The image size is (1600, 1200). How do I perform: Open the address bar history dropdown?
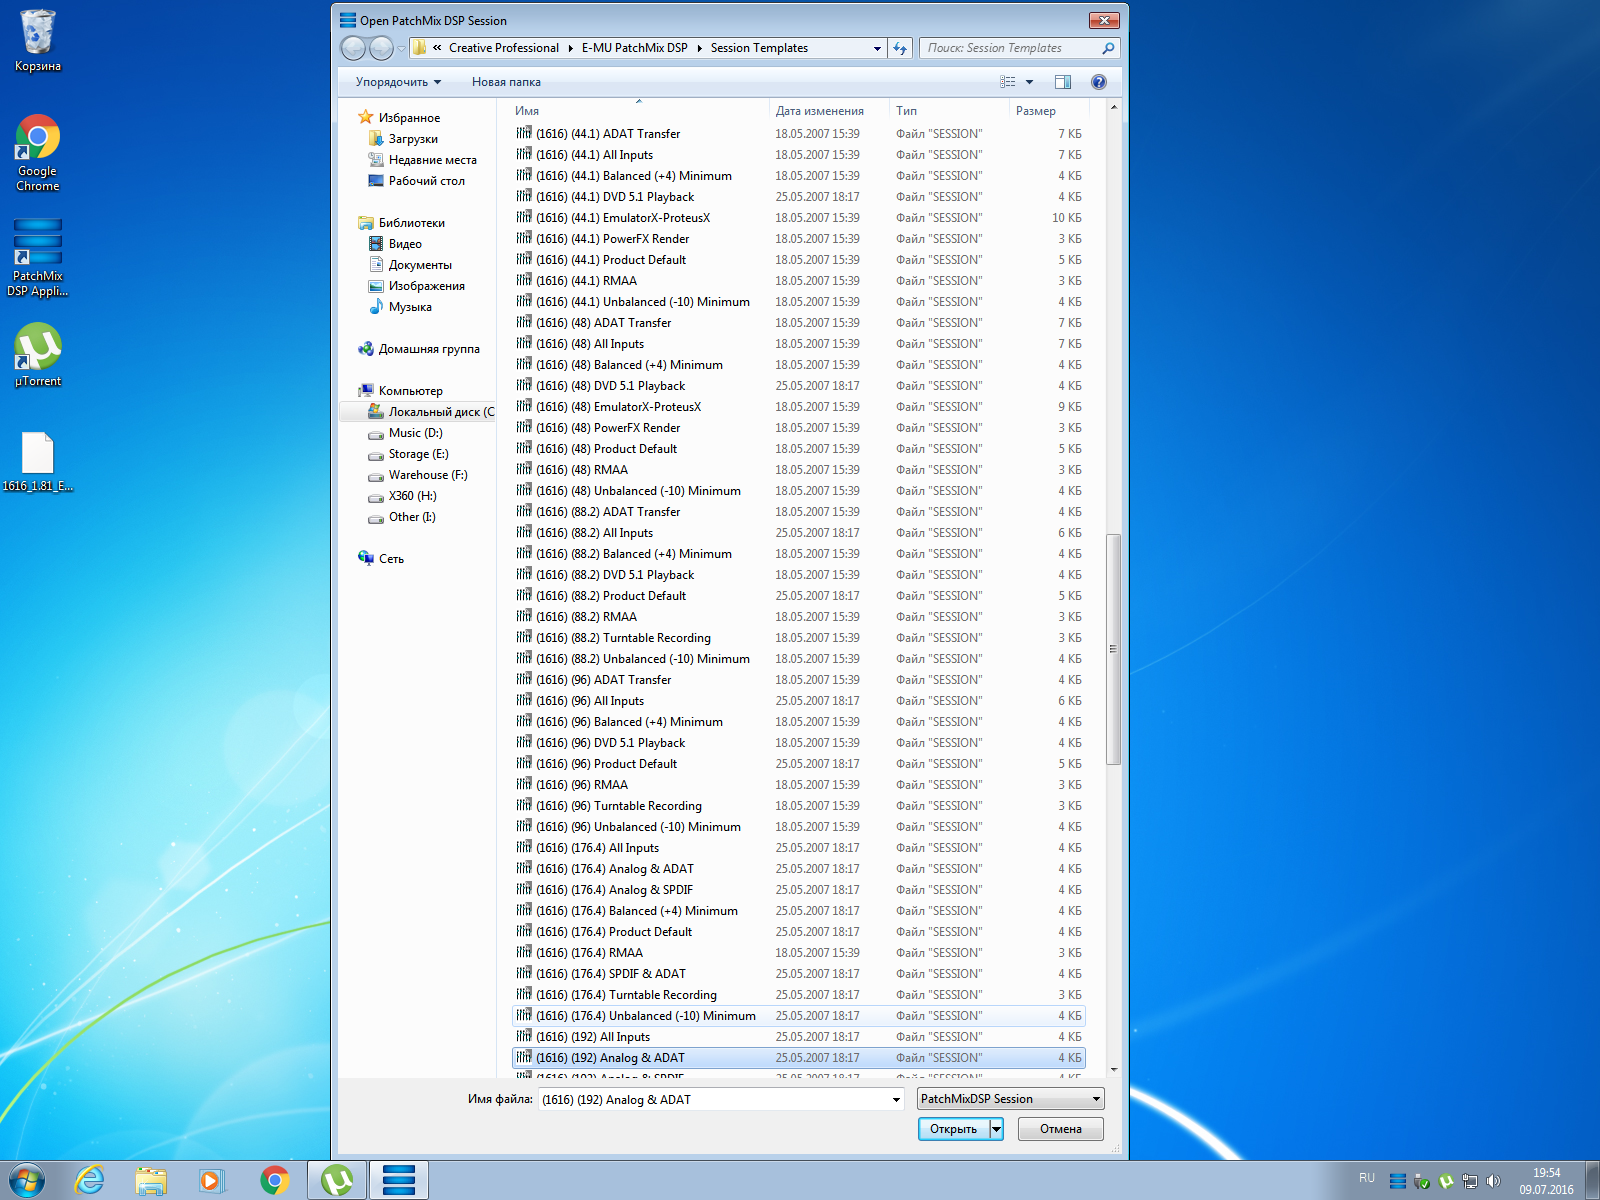pos(877,48)
